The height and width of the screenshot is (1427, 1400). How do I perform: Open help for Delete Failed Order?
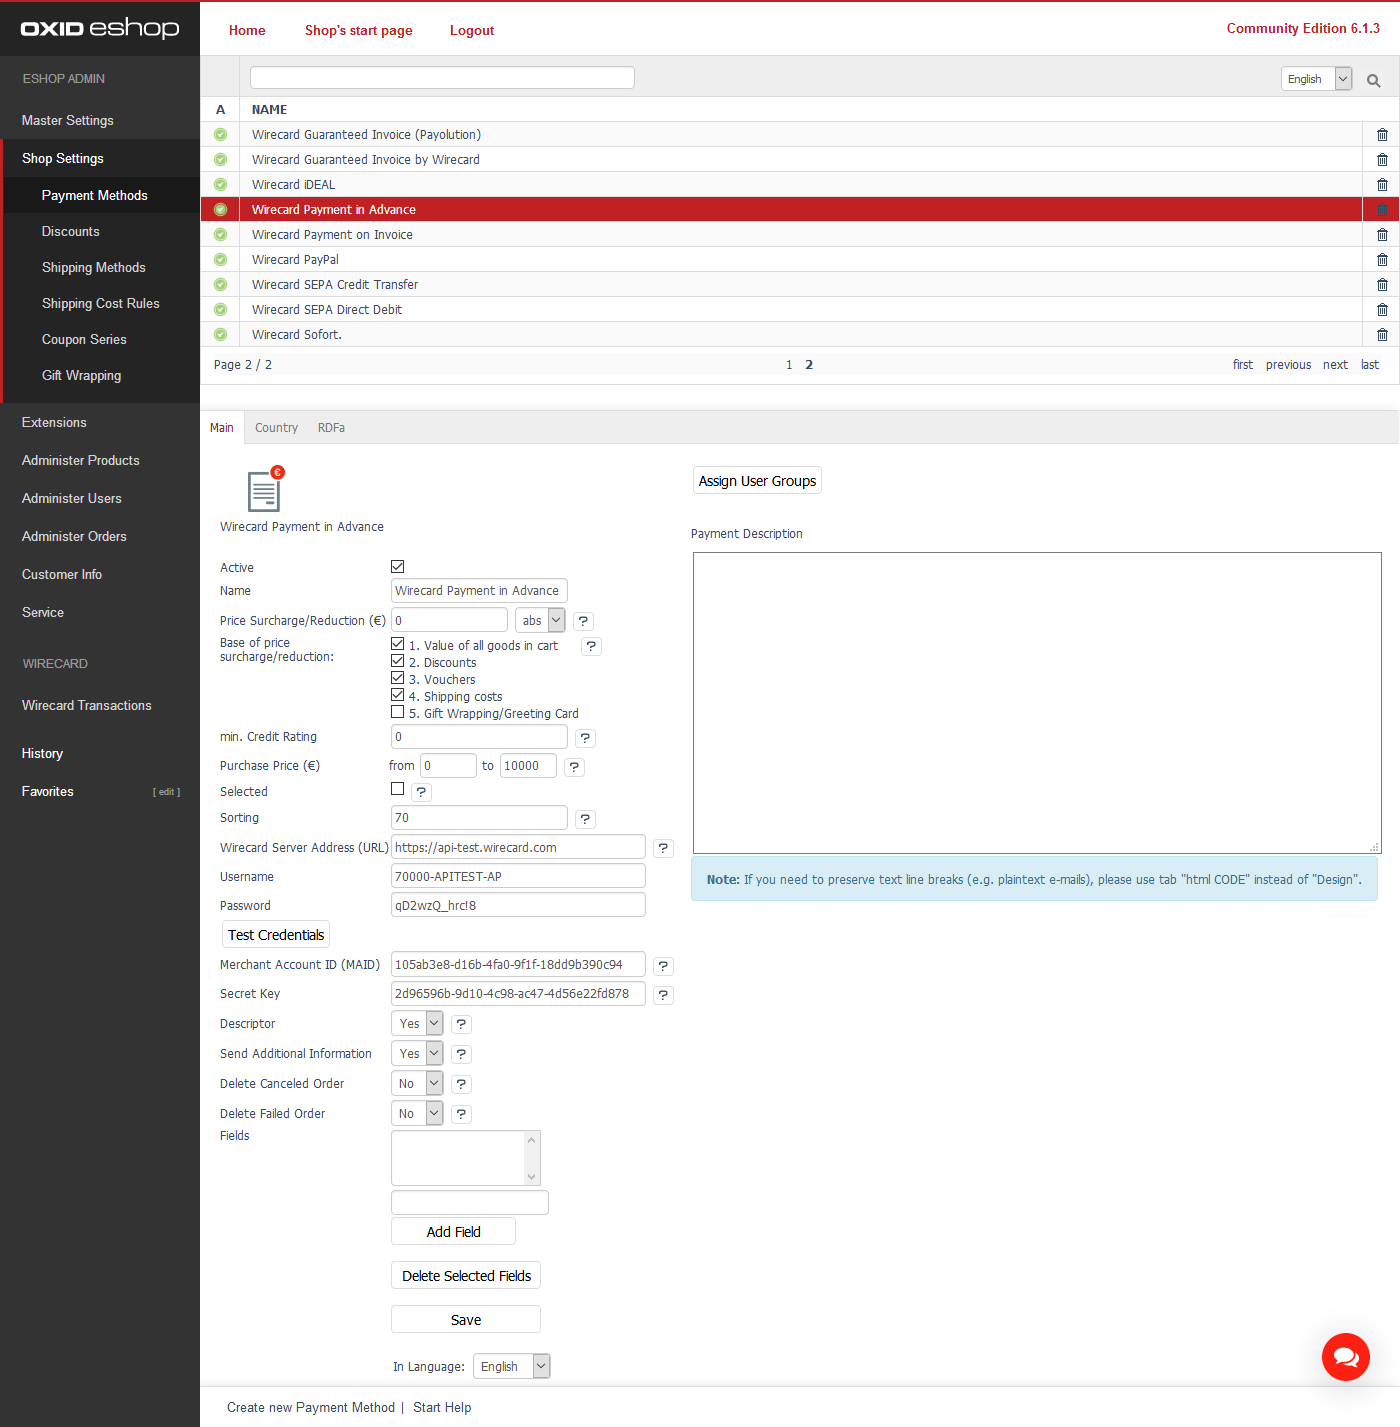click(461, 1114)
